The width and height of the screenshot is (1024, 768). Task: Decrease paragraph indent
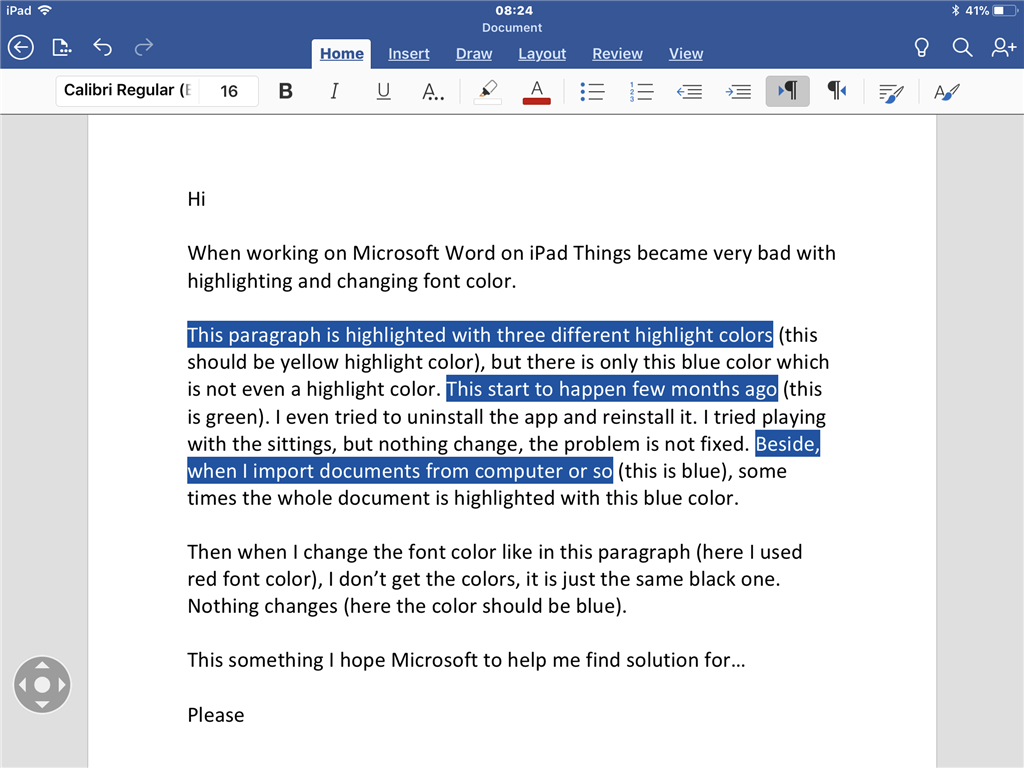point(690,91)
